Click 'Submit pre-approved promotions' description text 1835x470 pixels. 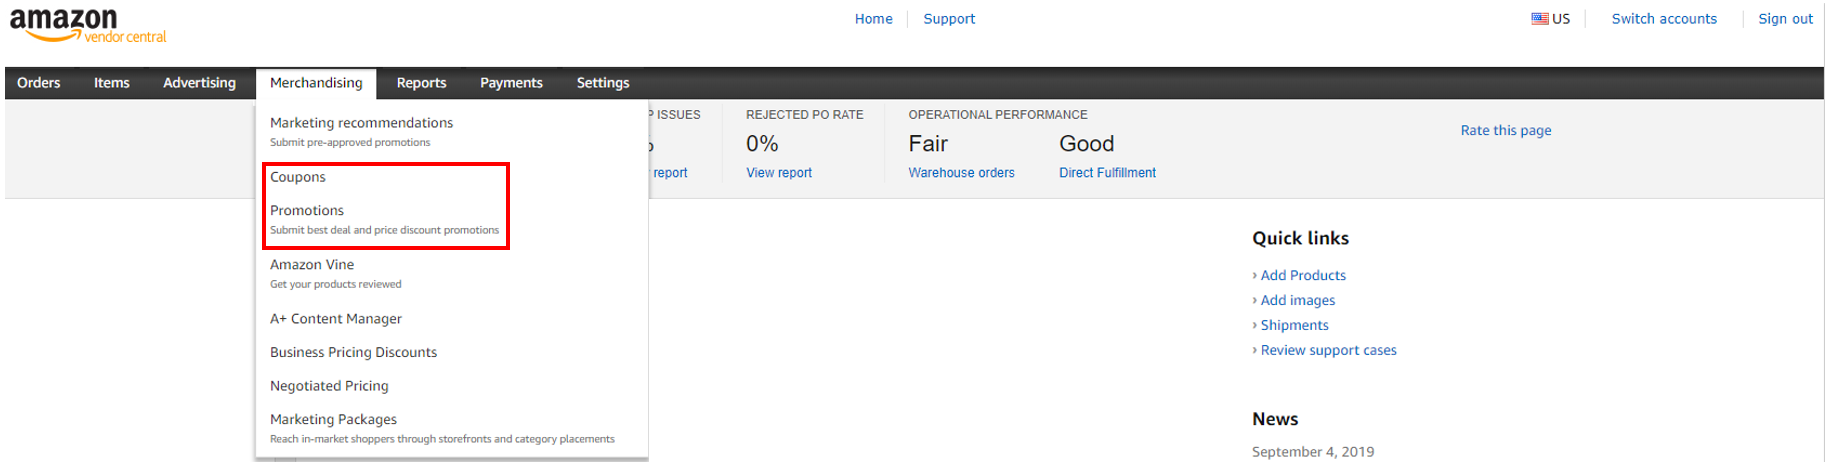tap(350, 143)
